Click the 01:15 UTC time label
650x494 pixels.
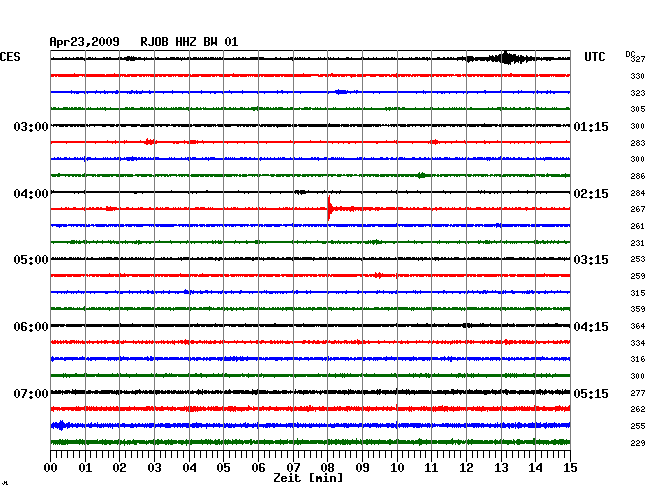591,126
